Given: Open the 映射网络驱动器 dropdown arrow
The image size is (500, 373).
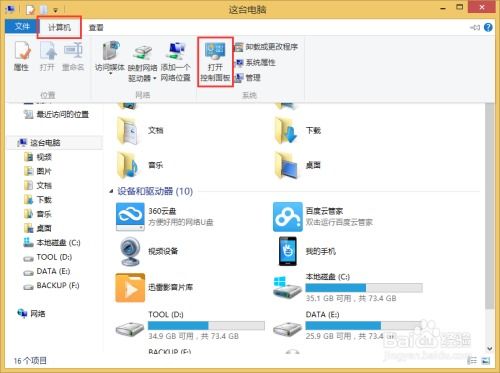Looking at the screenshot, I should click(x=155, y=79).
